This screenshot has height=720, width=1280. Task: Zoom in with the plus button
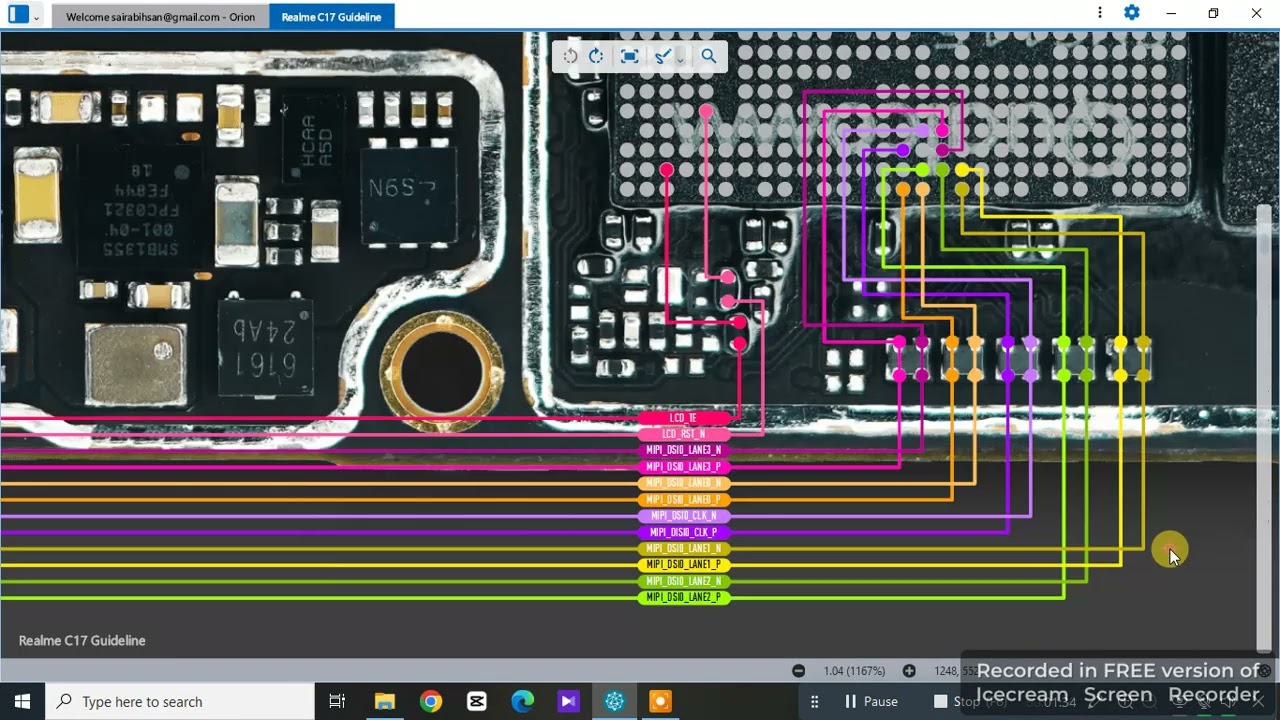click(x=909, y=671)
